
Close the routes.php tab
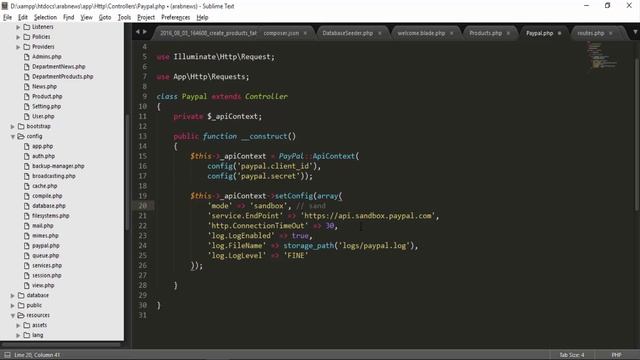(x=611, y=33)
